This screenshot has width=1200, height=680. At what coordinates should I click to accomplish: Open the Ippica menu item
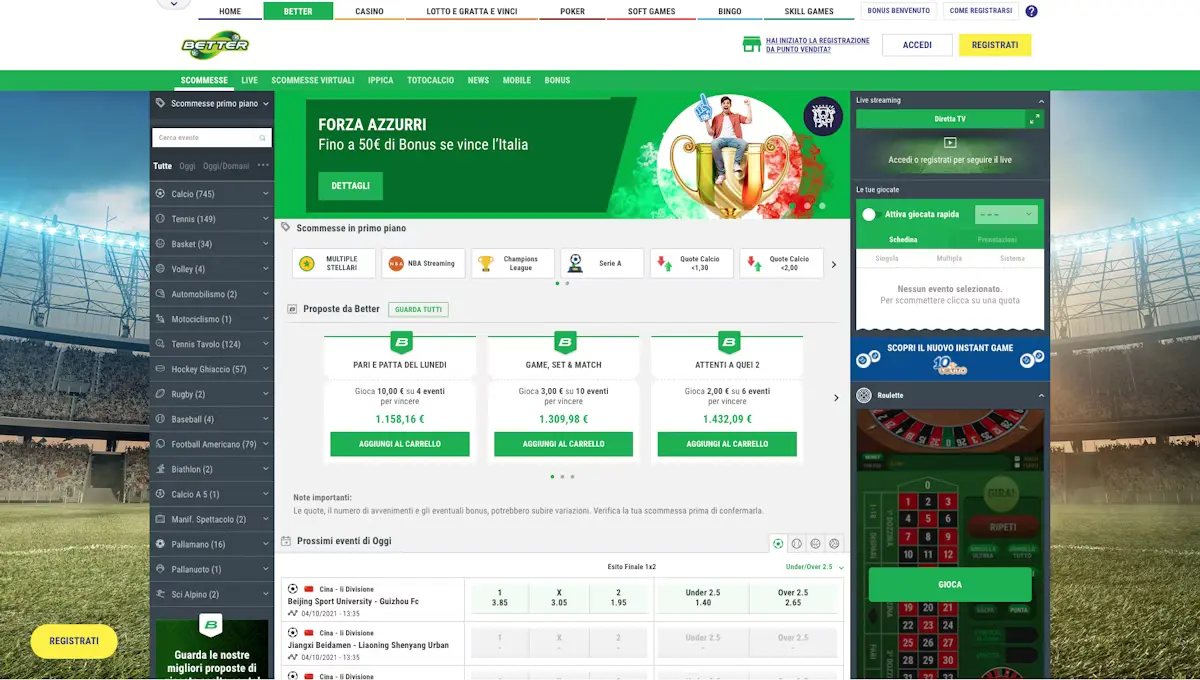tap(380, 80)
